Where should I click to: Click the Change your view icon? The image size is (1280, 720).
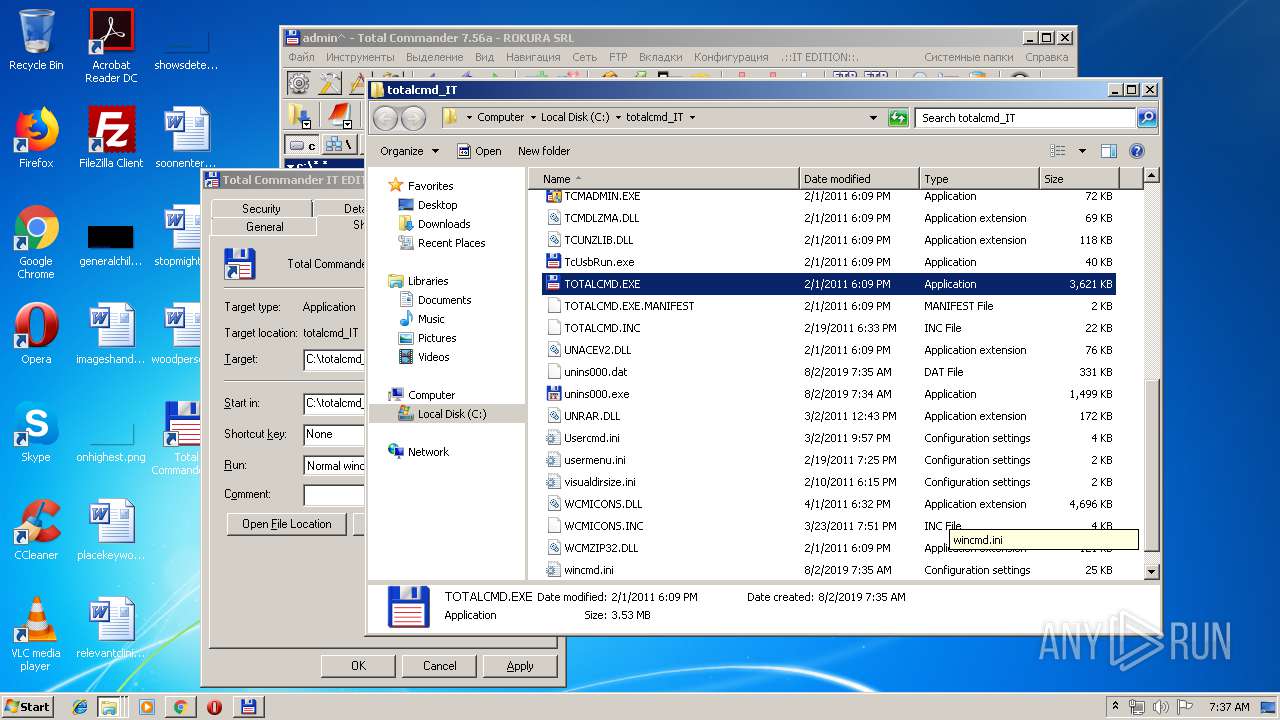[1058, 151]
